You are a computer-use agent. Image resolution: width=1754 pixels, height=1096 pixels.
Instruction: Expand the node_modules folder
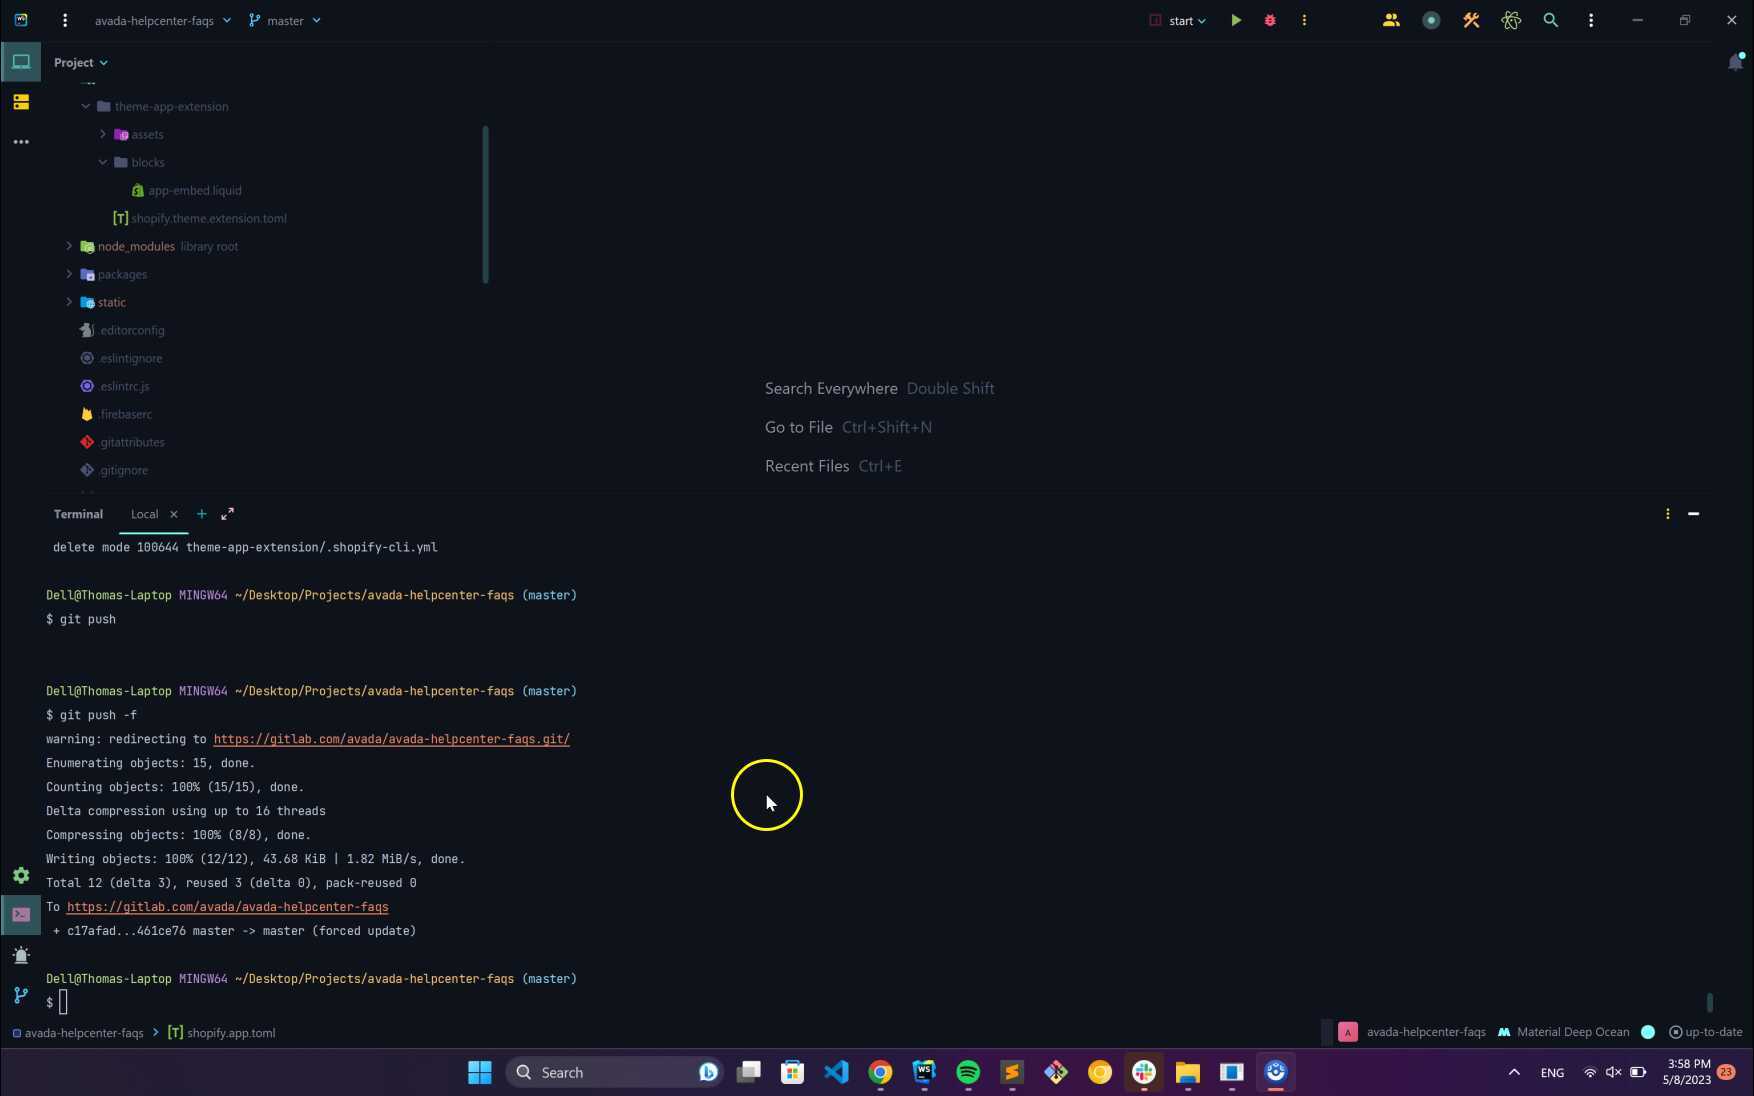click(x=68, y=246)
